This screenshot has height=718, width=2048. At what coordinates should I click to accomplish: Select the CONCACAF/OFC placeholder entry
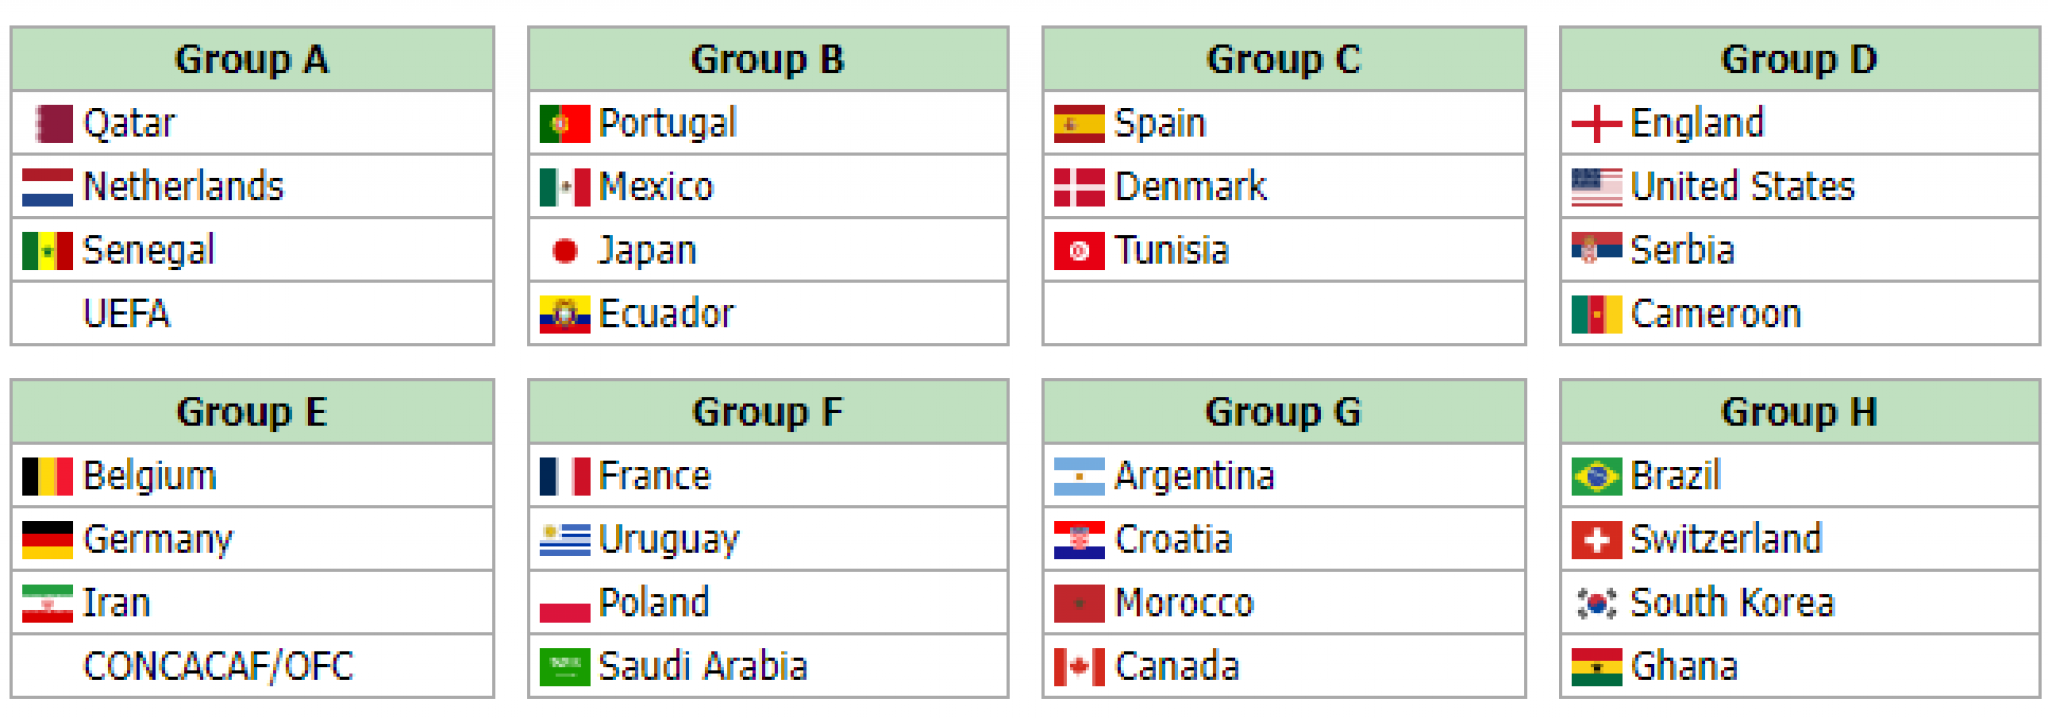coord(218,667)
